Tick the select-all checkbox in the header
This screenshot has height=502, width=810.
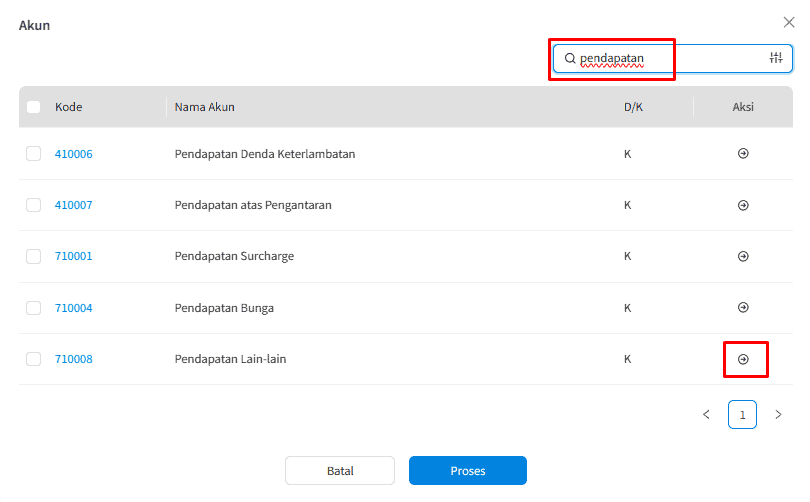click(x=34, y=107)
